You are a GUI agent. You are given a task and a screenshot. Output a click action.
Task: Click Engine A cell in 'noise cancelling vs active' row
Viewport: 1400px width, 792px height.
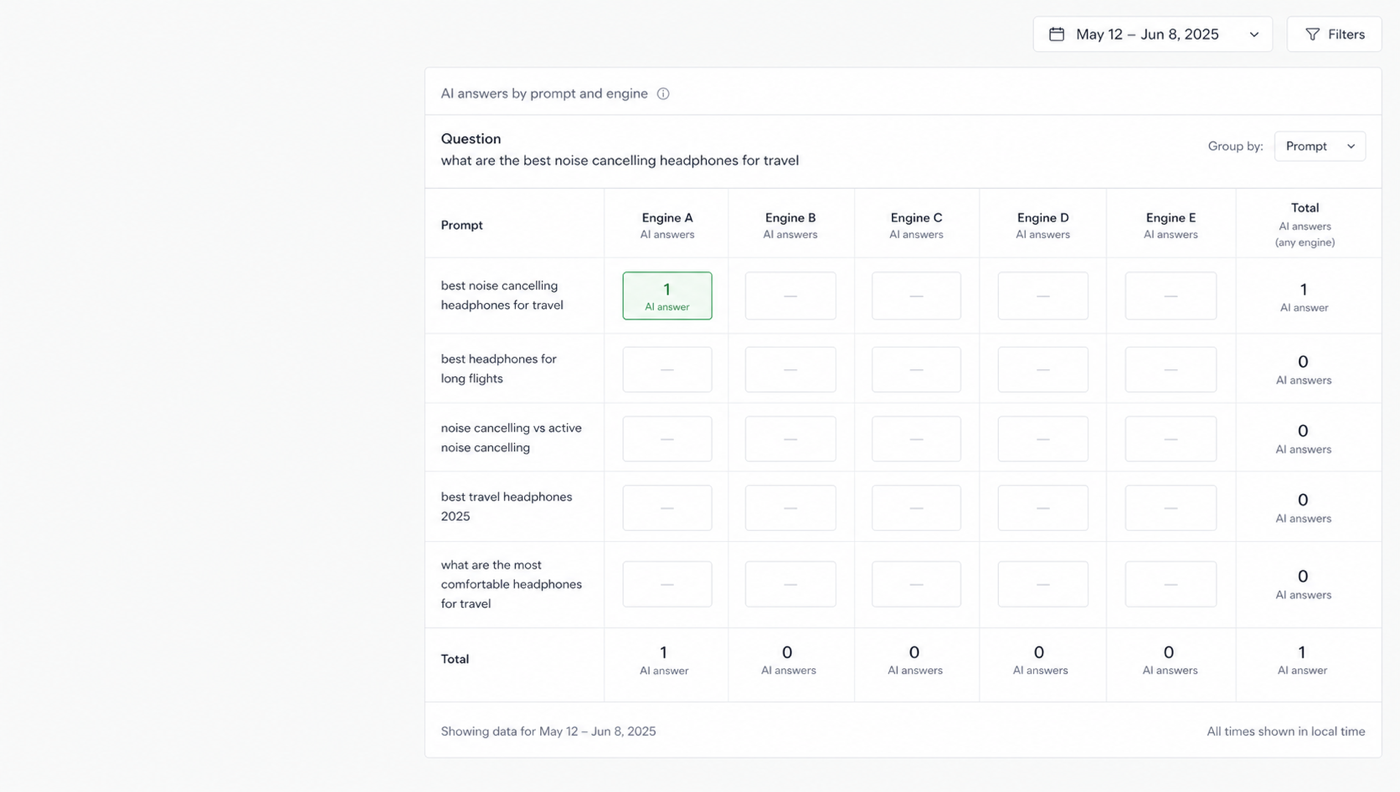point(667,439)
